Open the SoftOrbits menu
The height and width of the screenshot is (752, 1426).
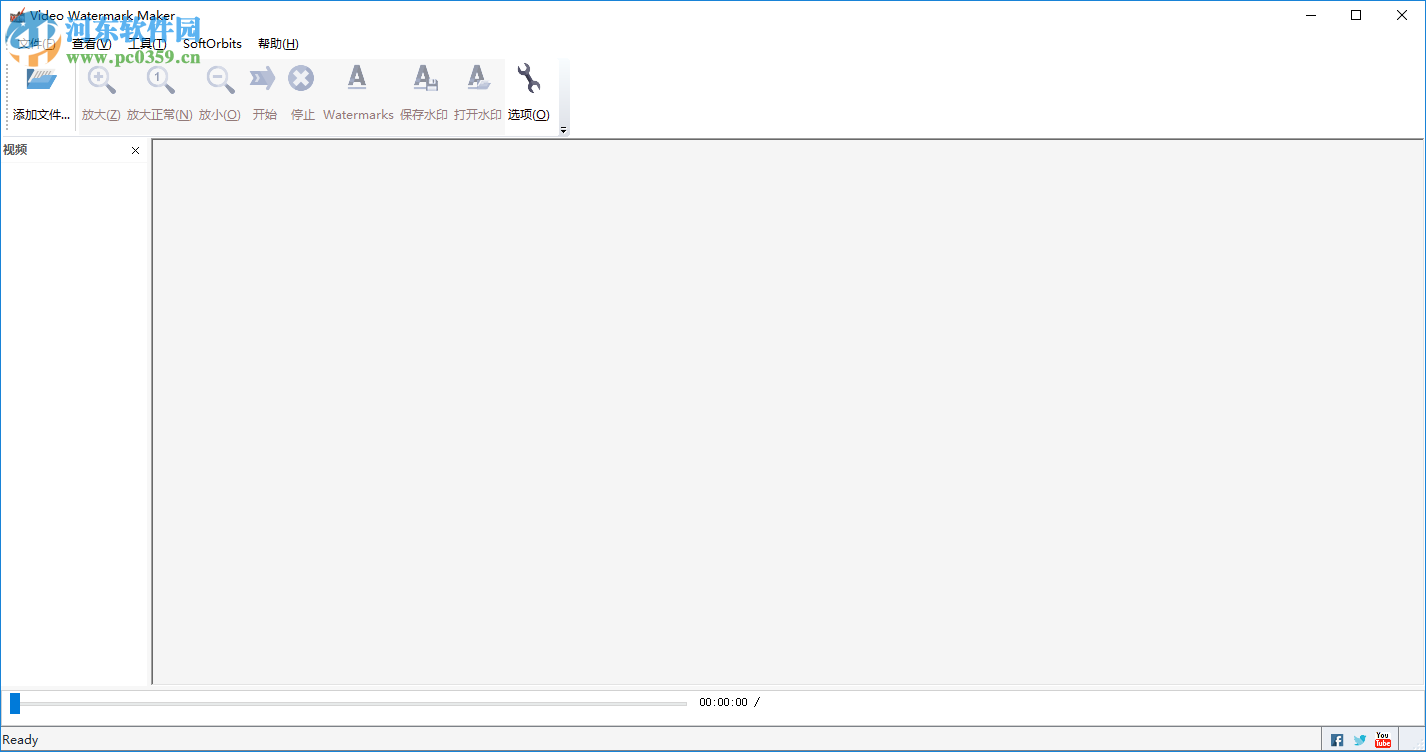coord(211,43)
